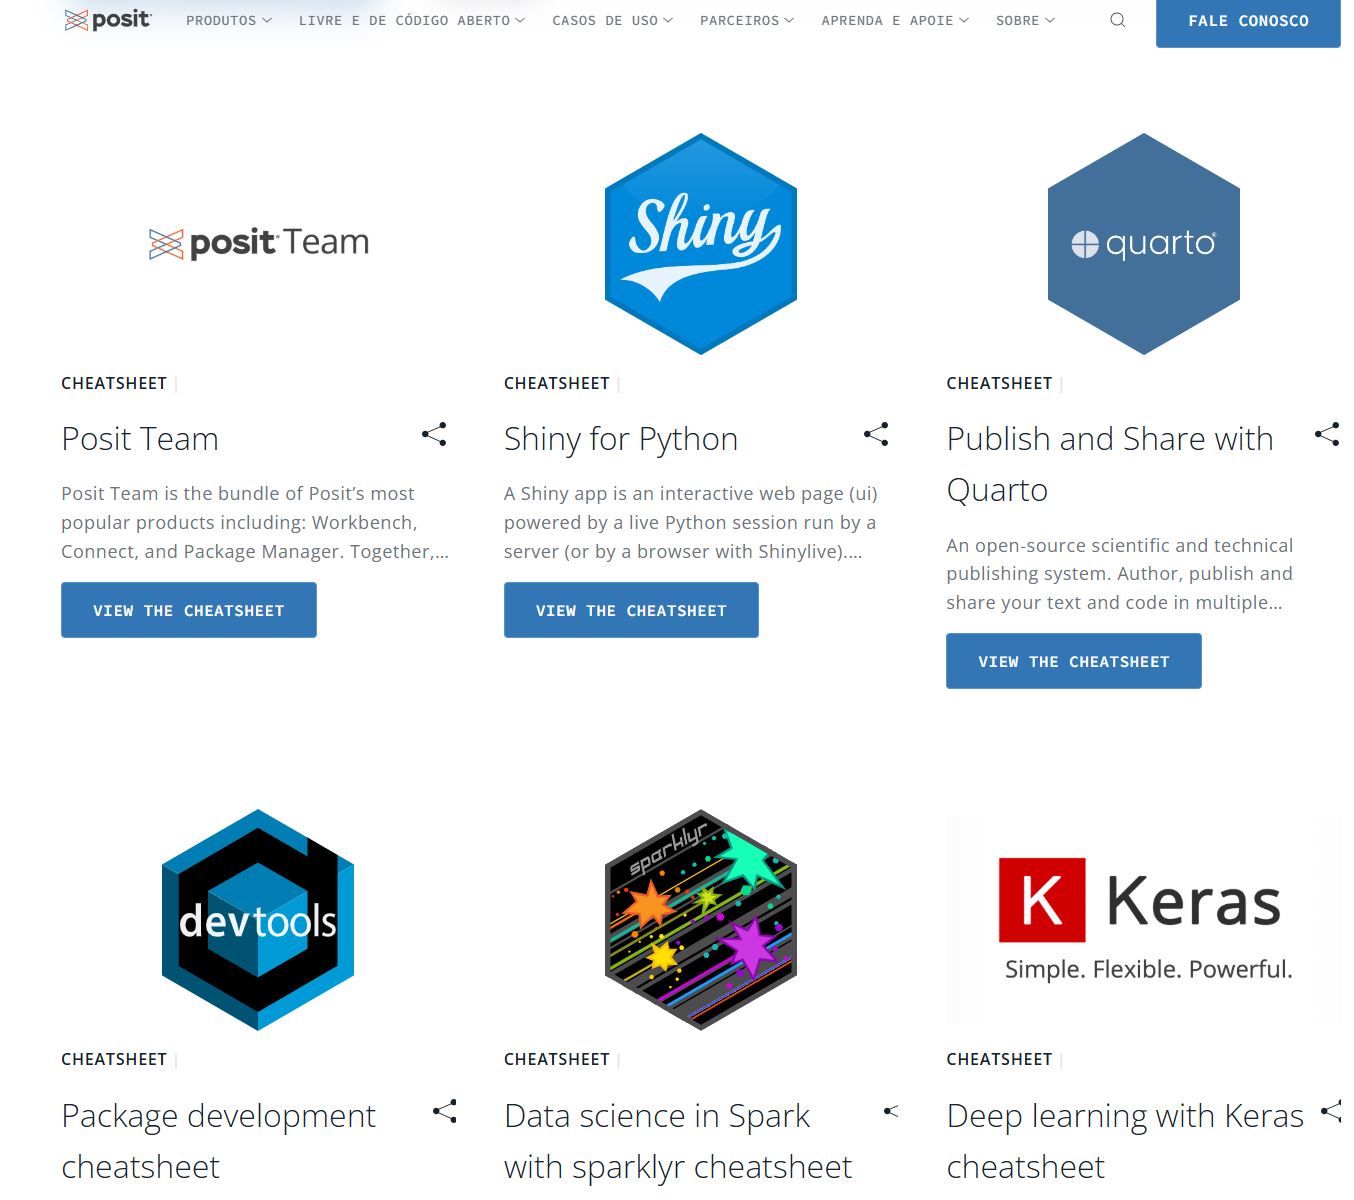The width and height of the screenshot is (1354, 1200).
Task: Expand the Sobre menu
Action: point(1025,20)
